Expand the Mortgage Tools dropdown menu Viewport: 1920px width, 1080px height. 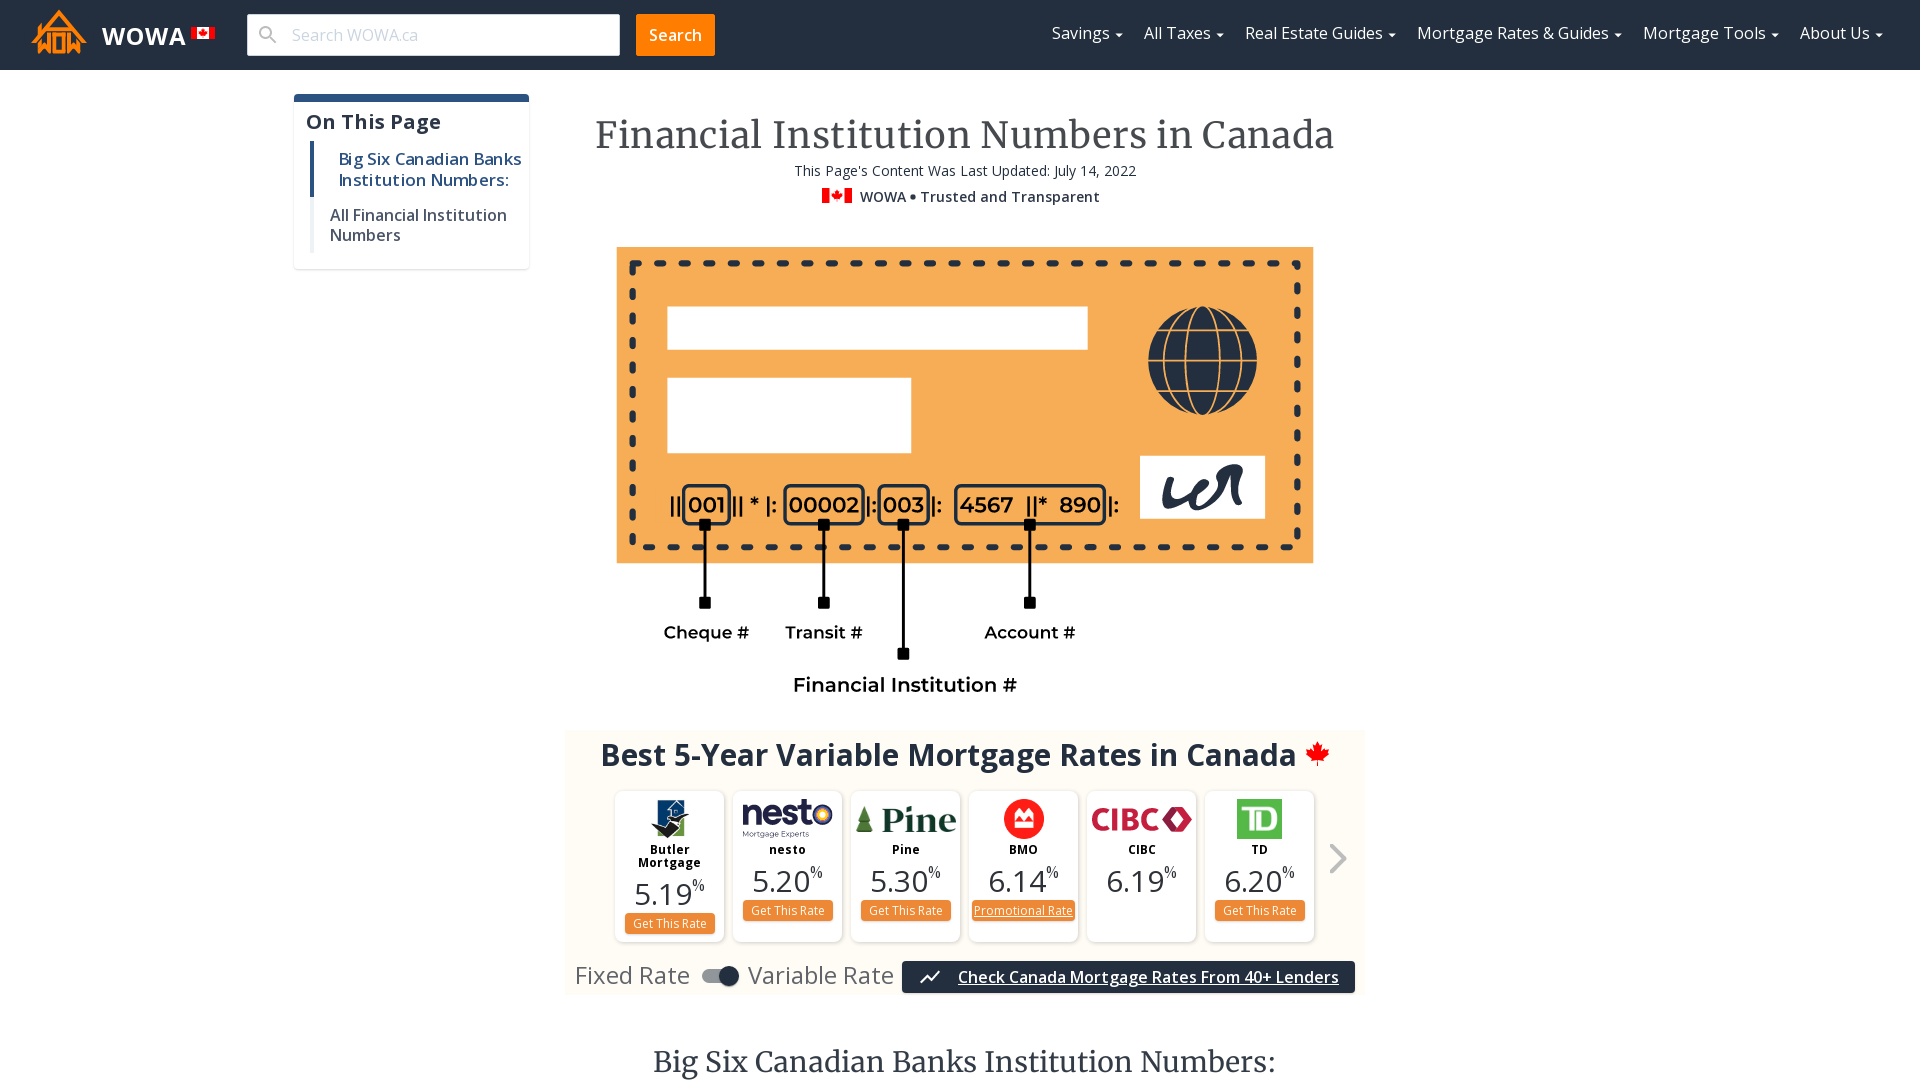click(x=1710, y=34)
